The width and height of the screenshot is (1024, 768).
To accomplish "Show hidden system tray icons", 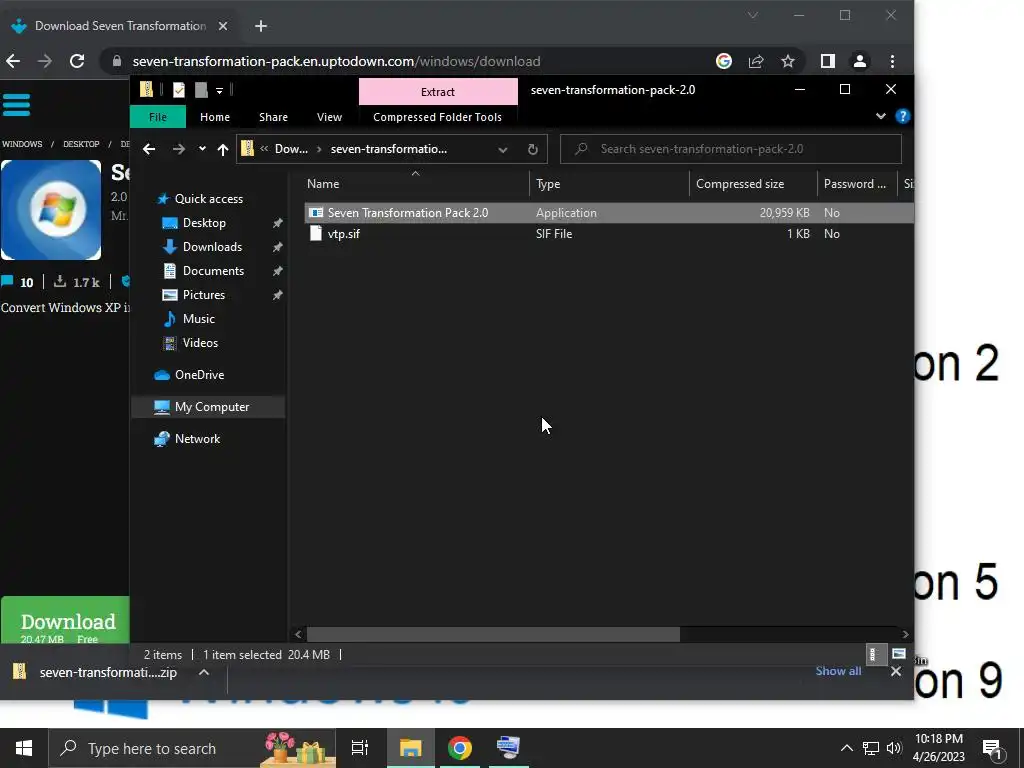I will [x=846, y=748].
